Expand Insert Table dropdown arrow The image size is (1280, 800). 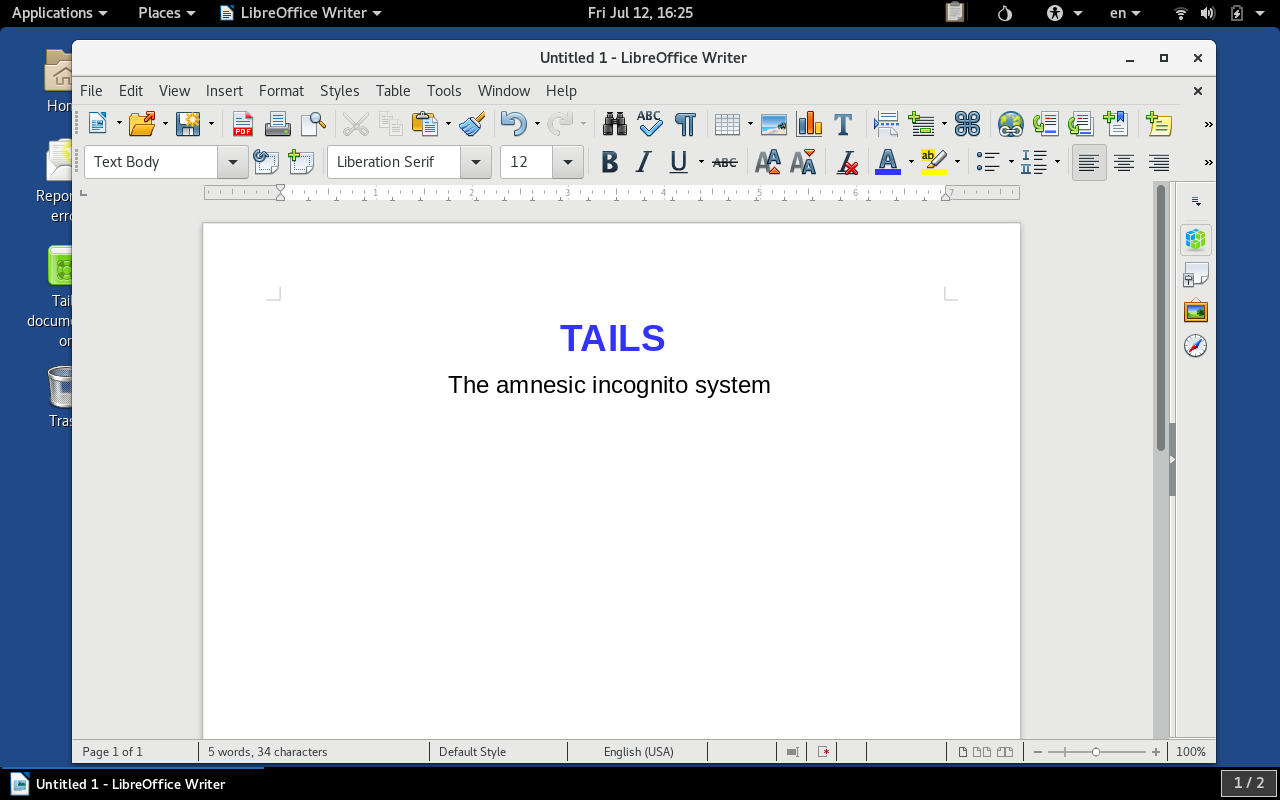click(750, 124)
